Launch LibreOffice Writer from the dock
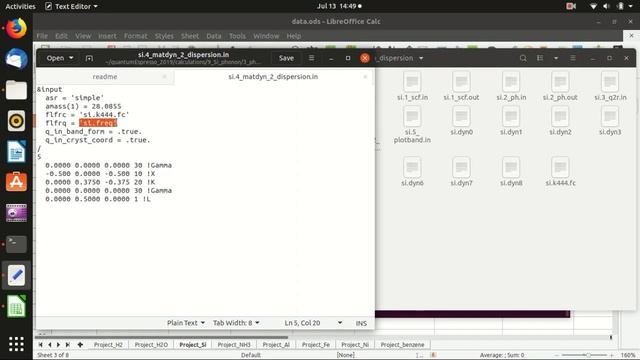 click(x=16, y=152)
